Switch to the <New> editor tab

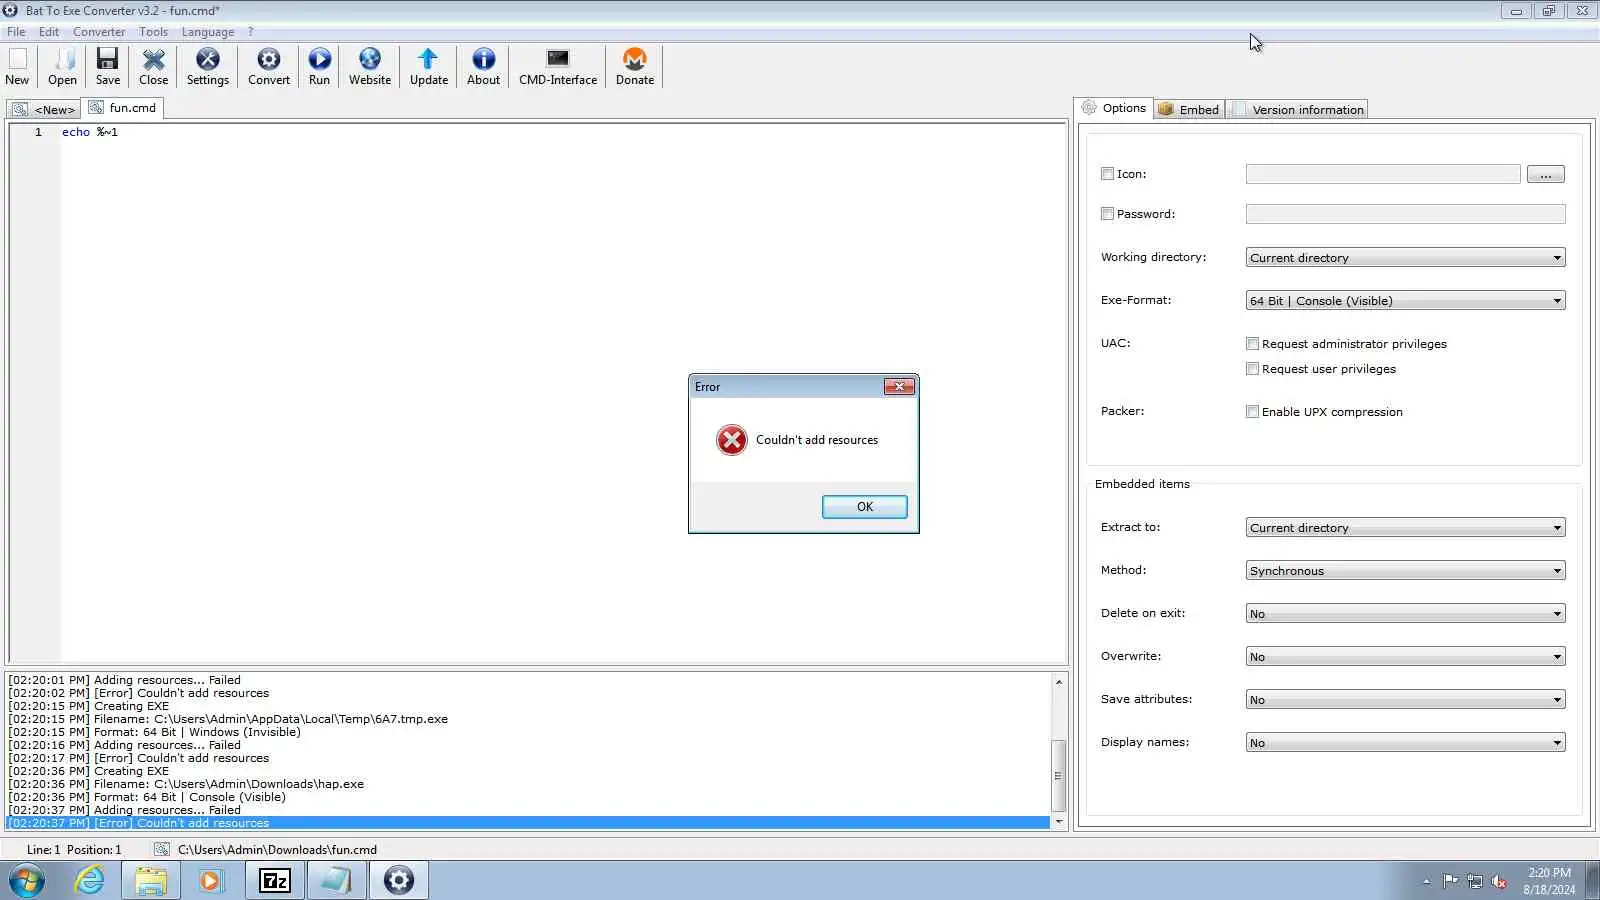click(44, 109)
